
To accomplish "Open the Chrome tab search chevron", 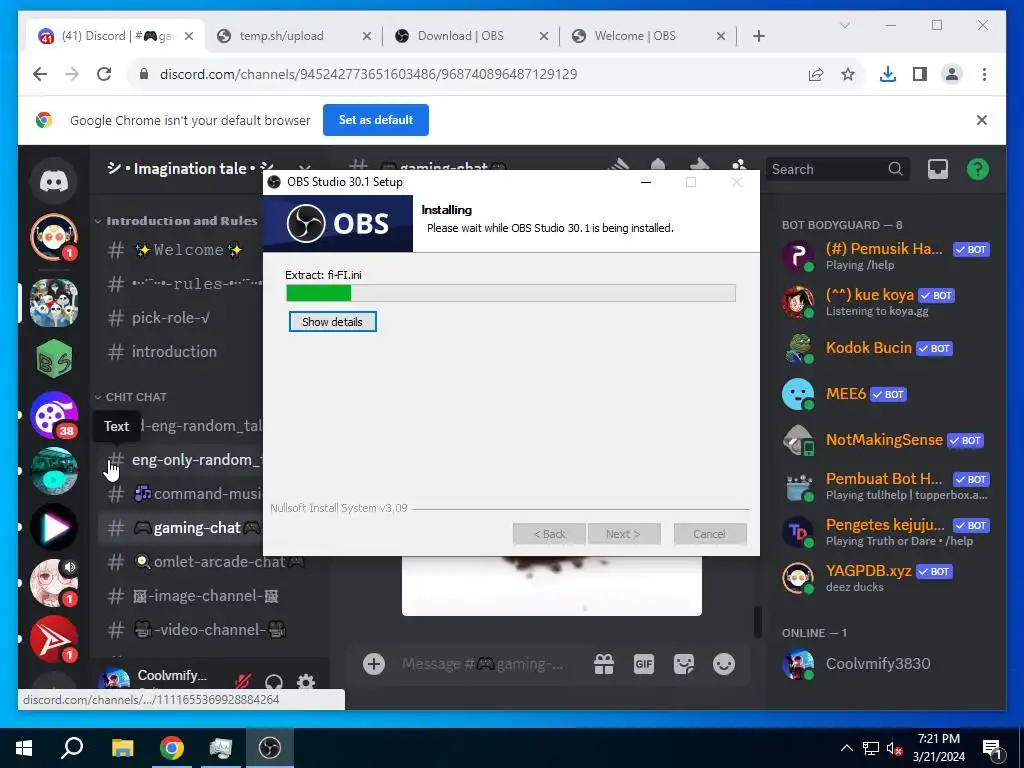I will pyautogui.click(x=844, y=25).
